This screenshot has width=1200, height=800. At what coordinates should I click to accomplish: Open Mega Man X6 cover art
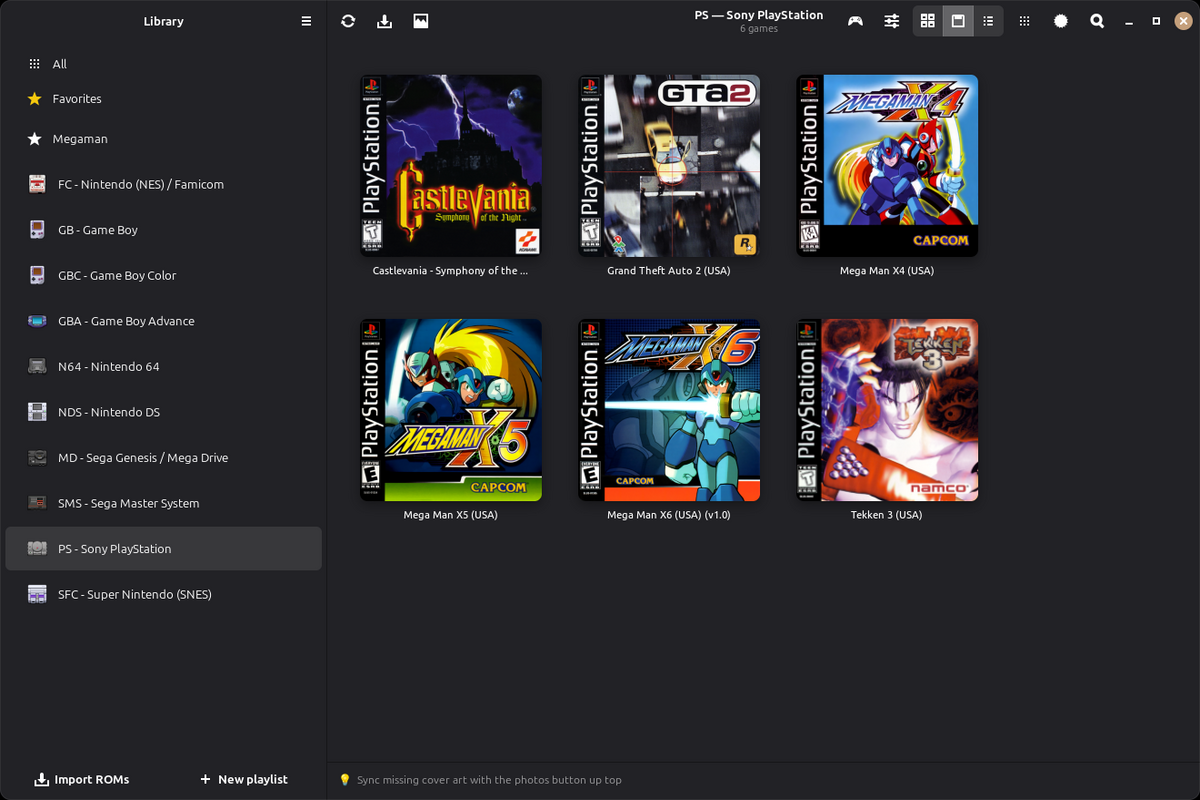click(669, 410)
